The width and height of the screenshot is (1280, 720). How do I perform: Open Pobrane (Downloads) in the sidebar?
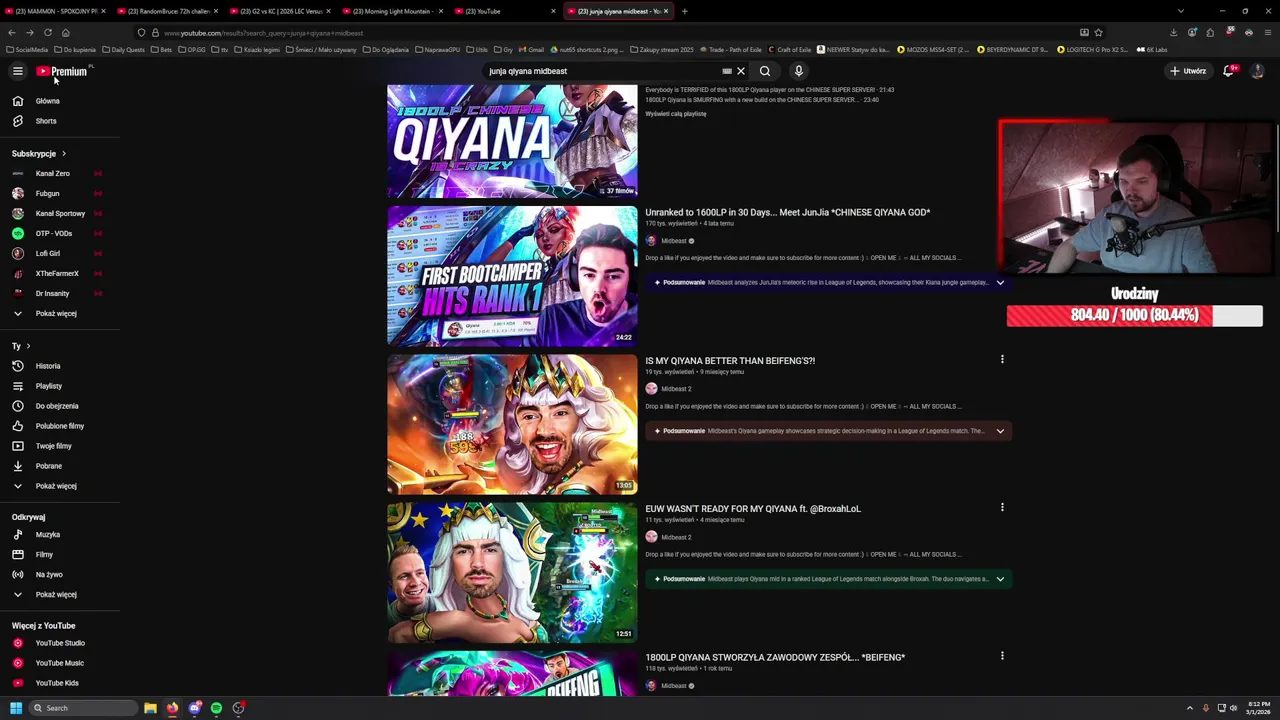point(49,466)
